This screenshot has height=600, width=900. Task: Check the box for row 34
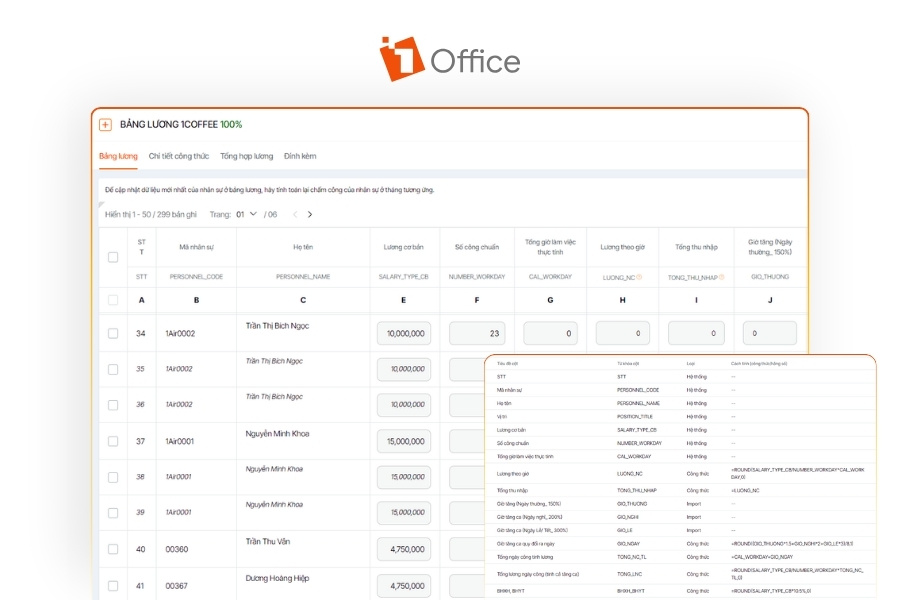[x=113, y=334]
